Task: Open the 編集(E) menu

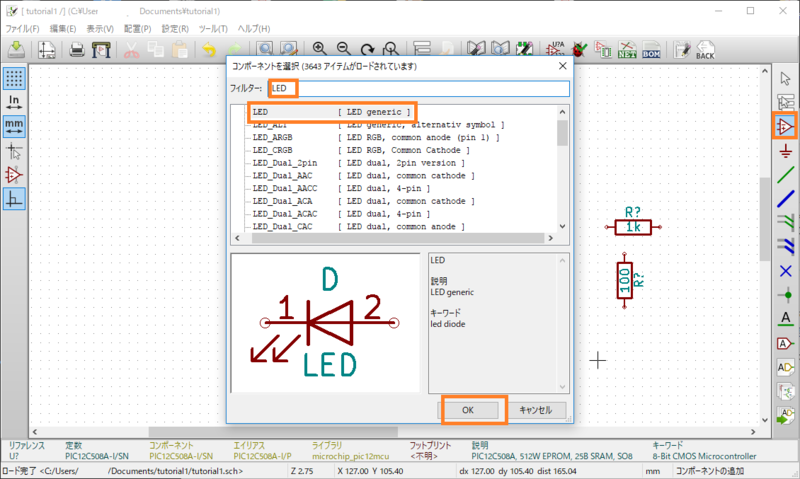Action: coord(63,29)
